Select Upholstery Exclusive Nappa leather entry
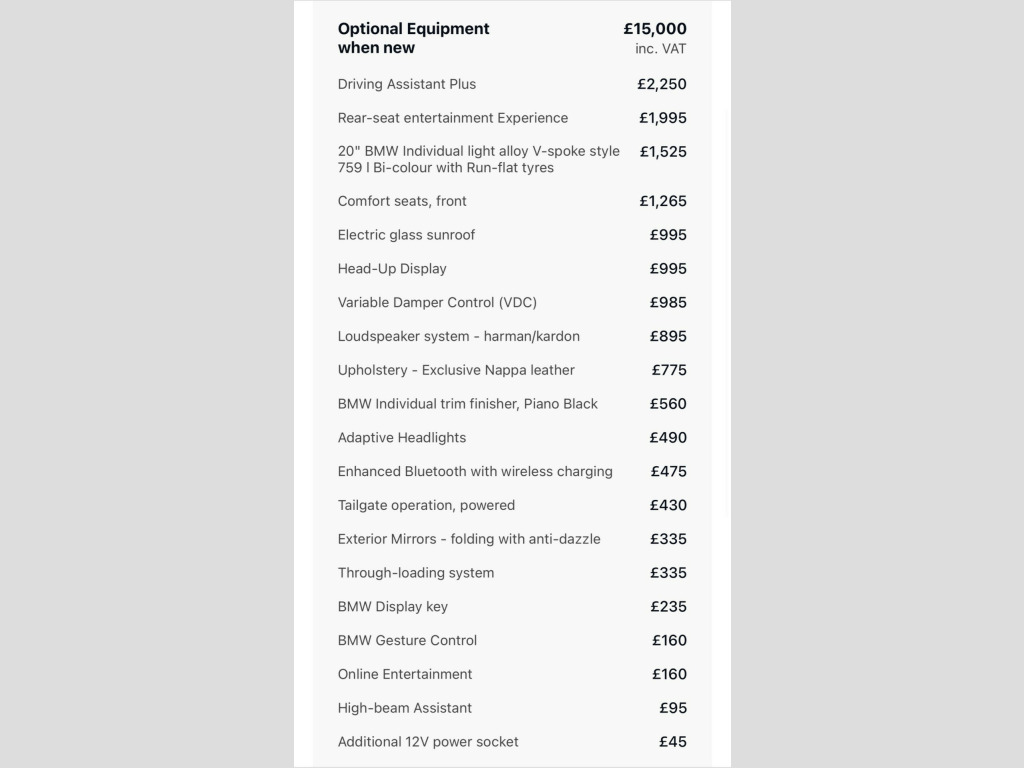Viewport: 1024px width, 768px height. click(456, 370)
